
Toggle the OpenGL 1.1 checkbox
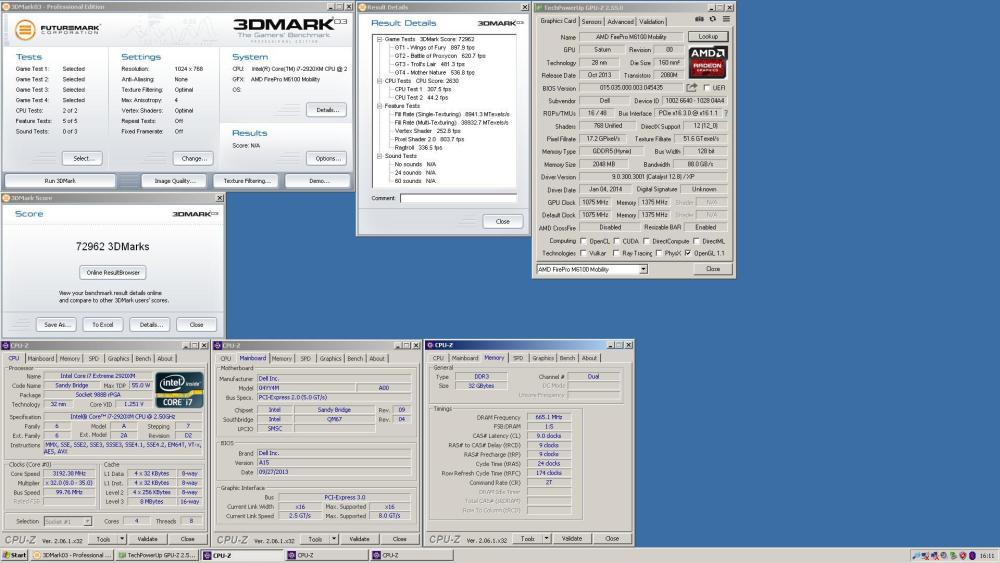[688, 253]
